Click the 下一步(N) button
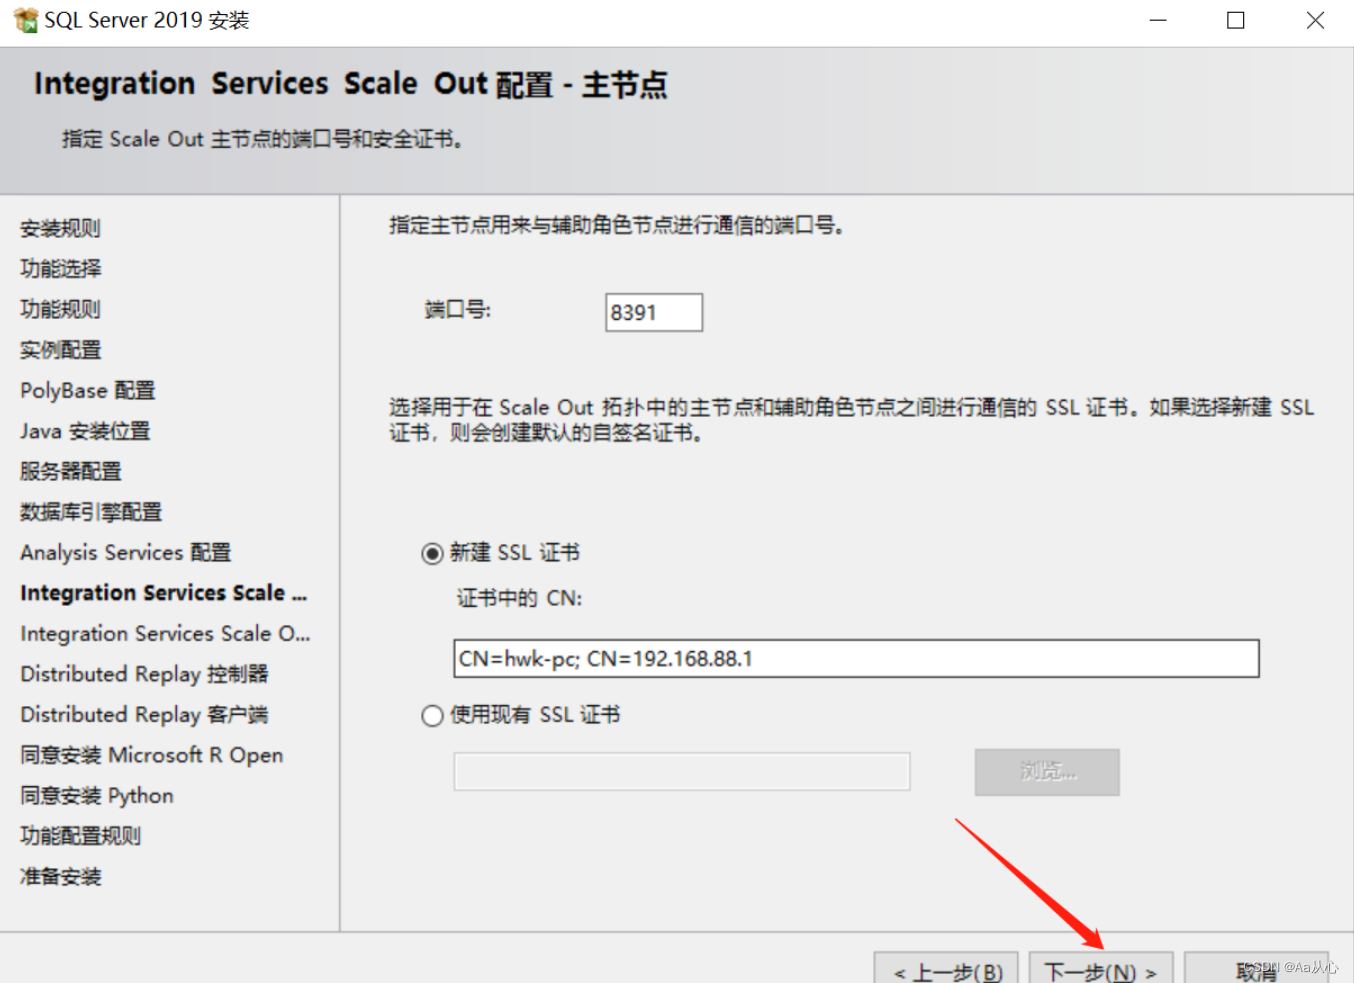This screenshot has width=1354, height=983. tap(1100, 968)
